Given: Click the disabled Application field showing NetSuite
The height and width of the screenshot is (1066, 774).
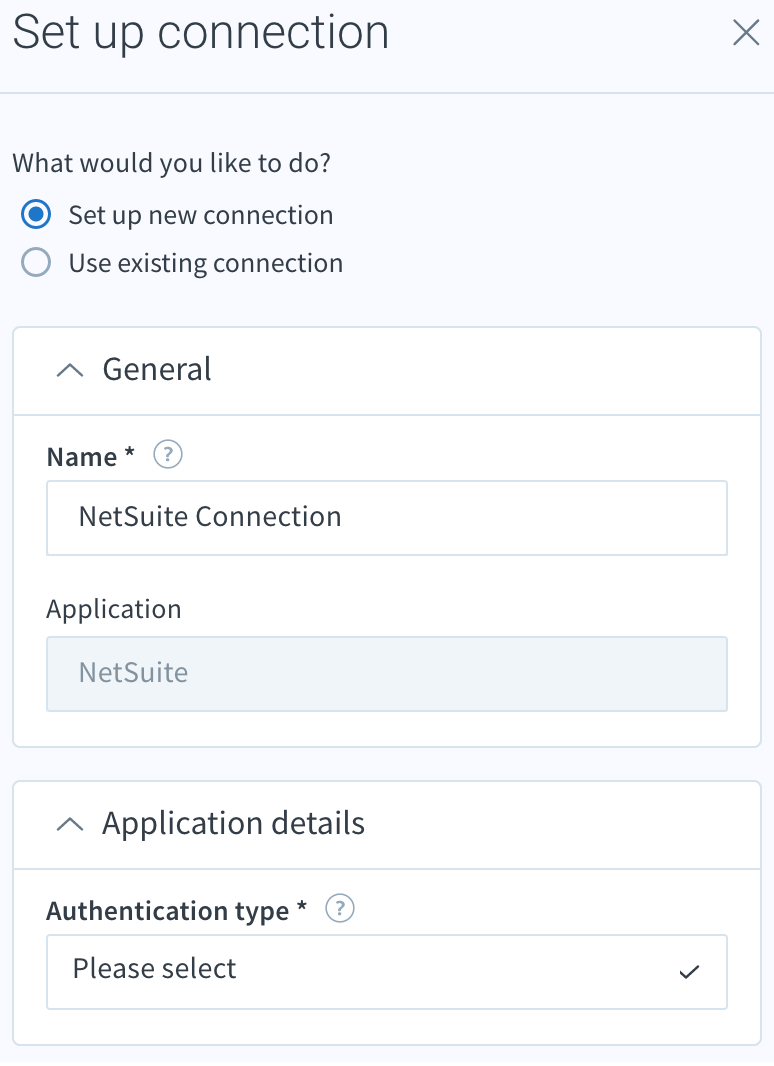Looking at the screenshot, I should pyautogui.click(x=387, y=674).
